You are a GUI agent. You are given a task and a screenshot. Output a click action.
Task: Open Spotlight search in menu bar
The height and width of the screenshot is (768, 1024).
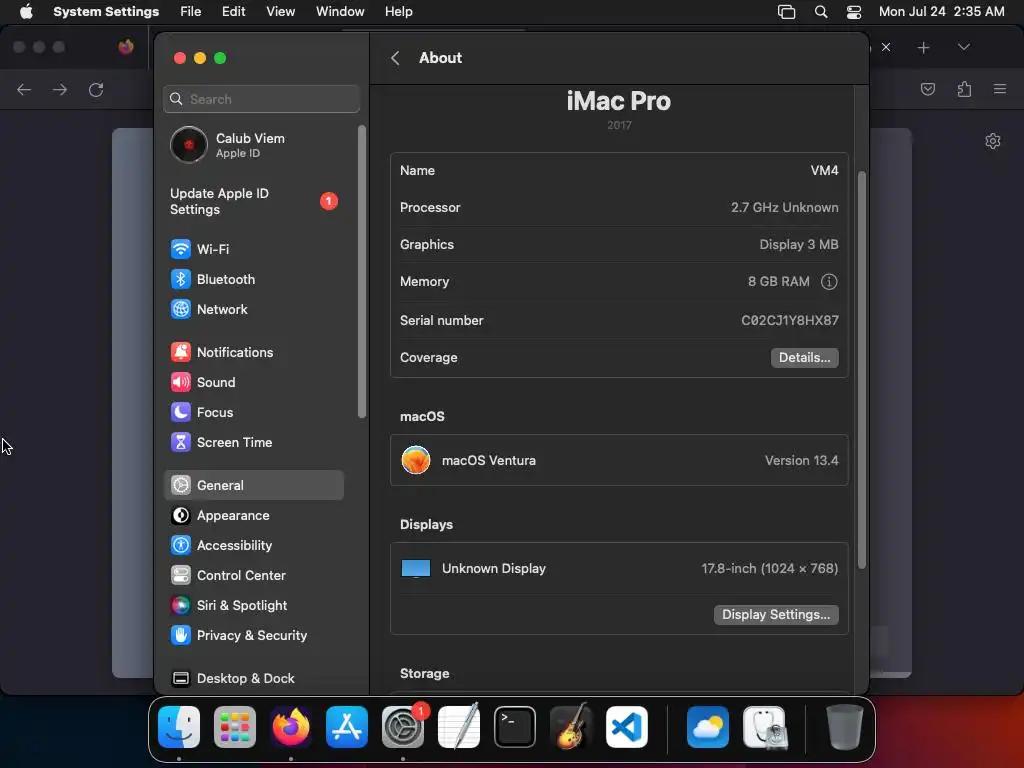821,12
